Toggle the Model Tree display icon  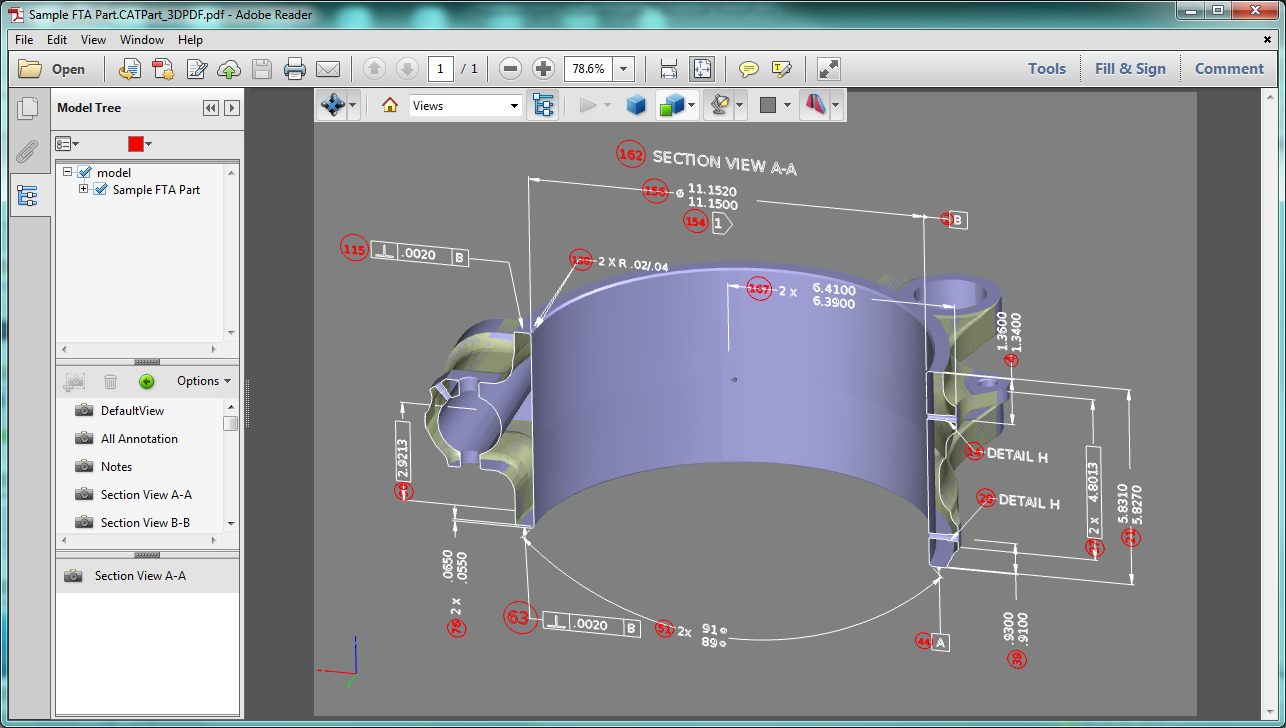coord(543,104)
